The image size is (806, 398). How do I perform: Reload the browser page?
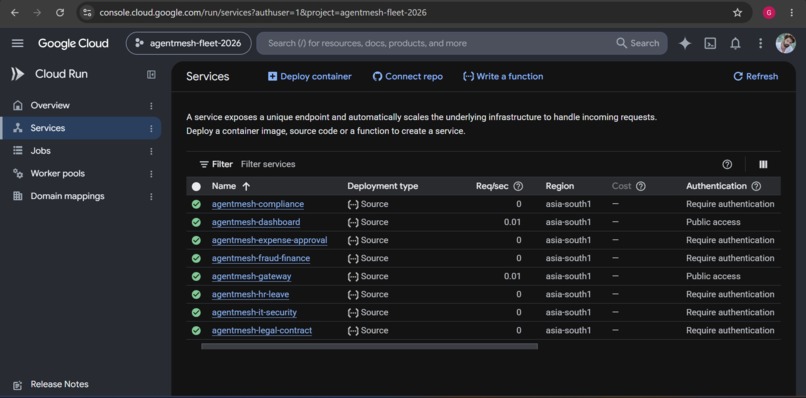(x=60, y=12)
